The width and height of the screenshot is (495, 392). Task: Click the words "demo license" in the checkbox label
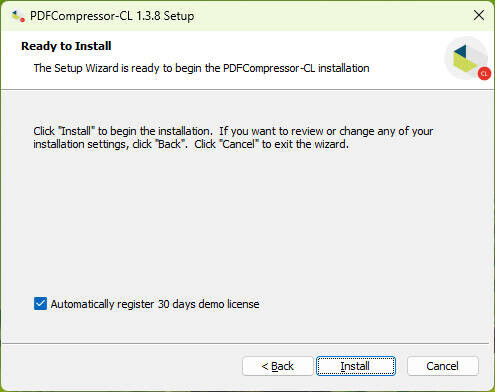229,304
